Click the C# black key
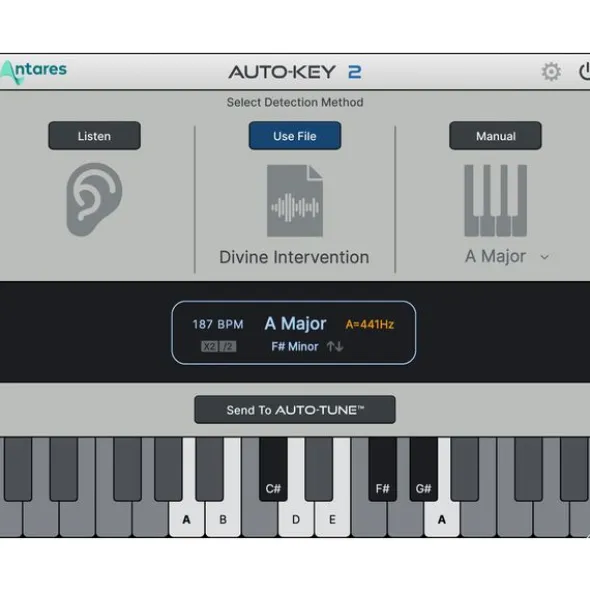590x591 pixels. pyautogui.click(x=273, y=470)
